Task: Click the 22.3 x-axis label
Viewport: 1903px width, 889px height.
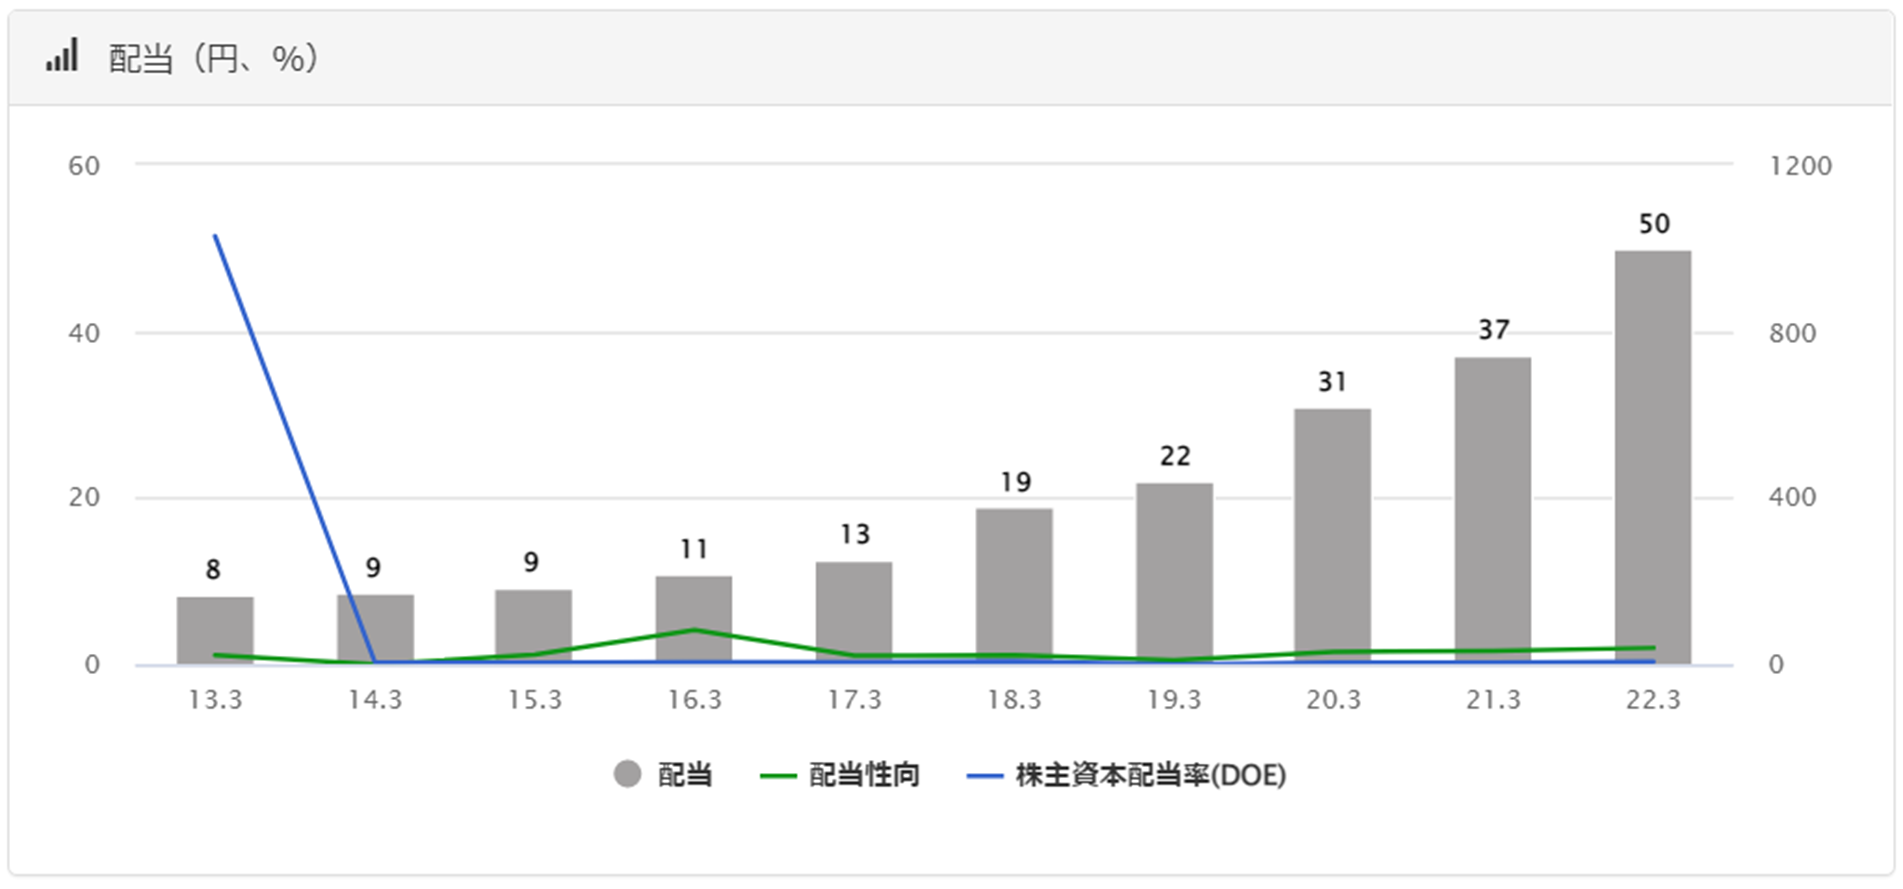Action: pos(1652,700)
